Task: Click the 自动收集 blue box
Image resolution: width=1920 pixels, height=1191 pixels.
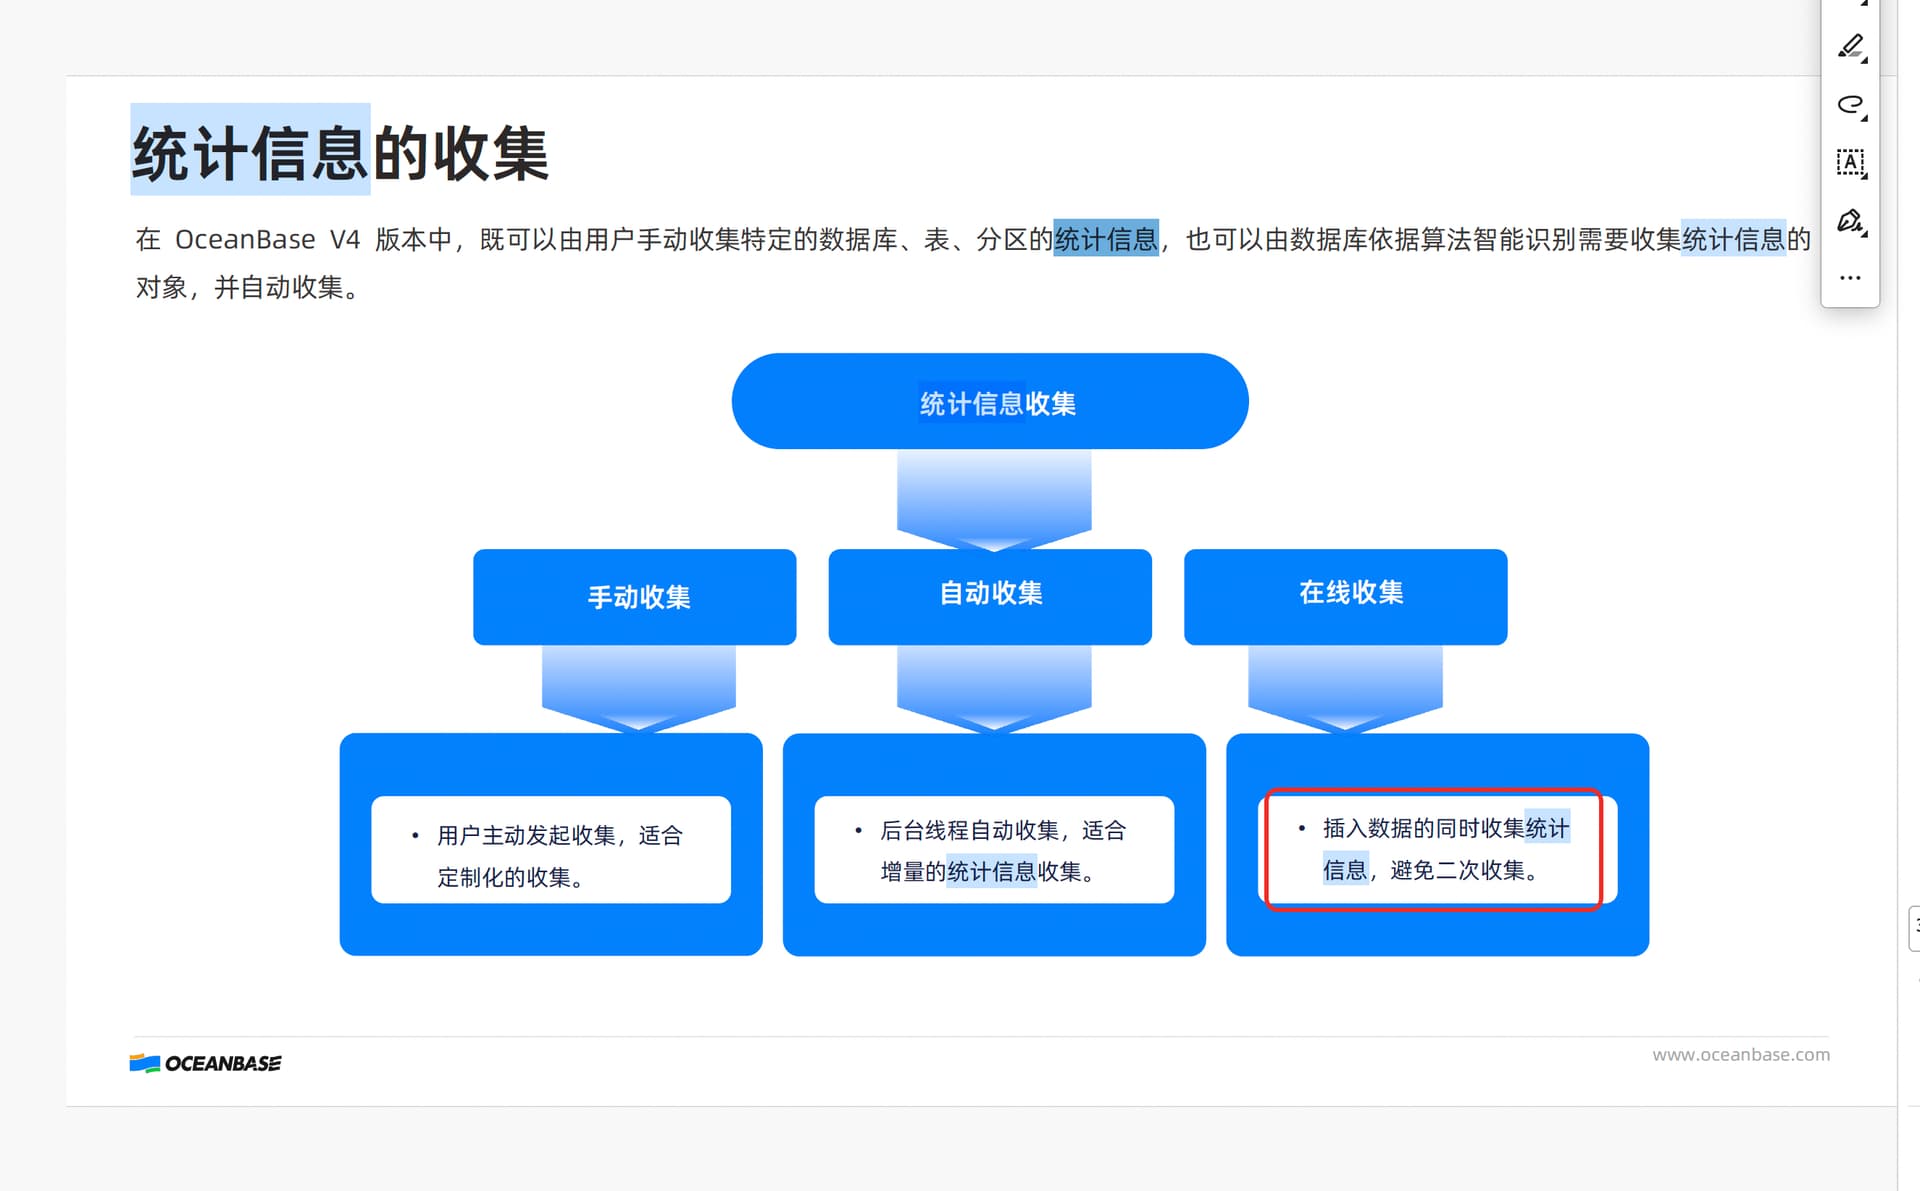Action: (x=989, y=595)
